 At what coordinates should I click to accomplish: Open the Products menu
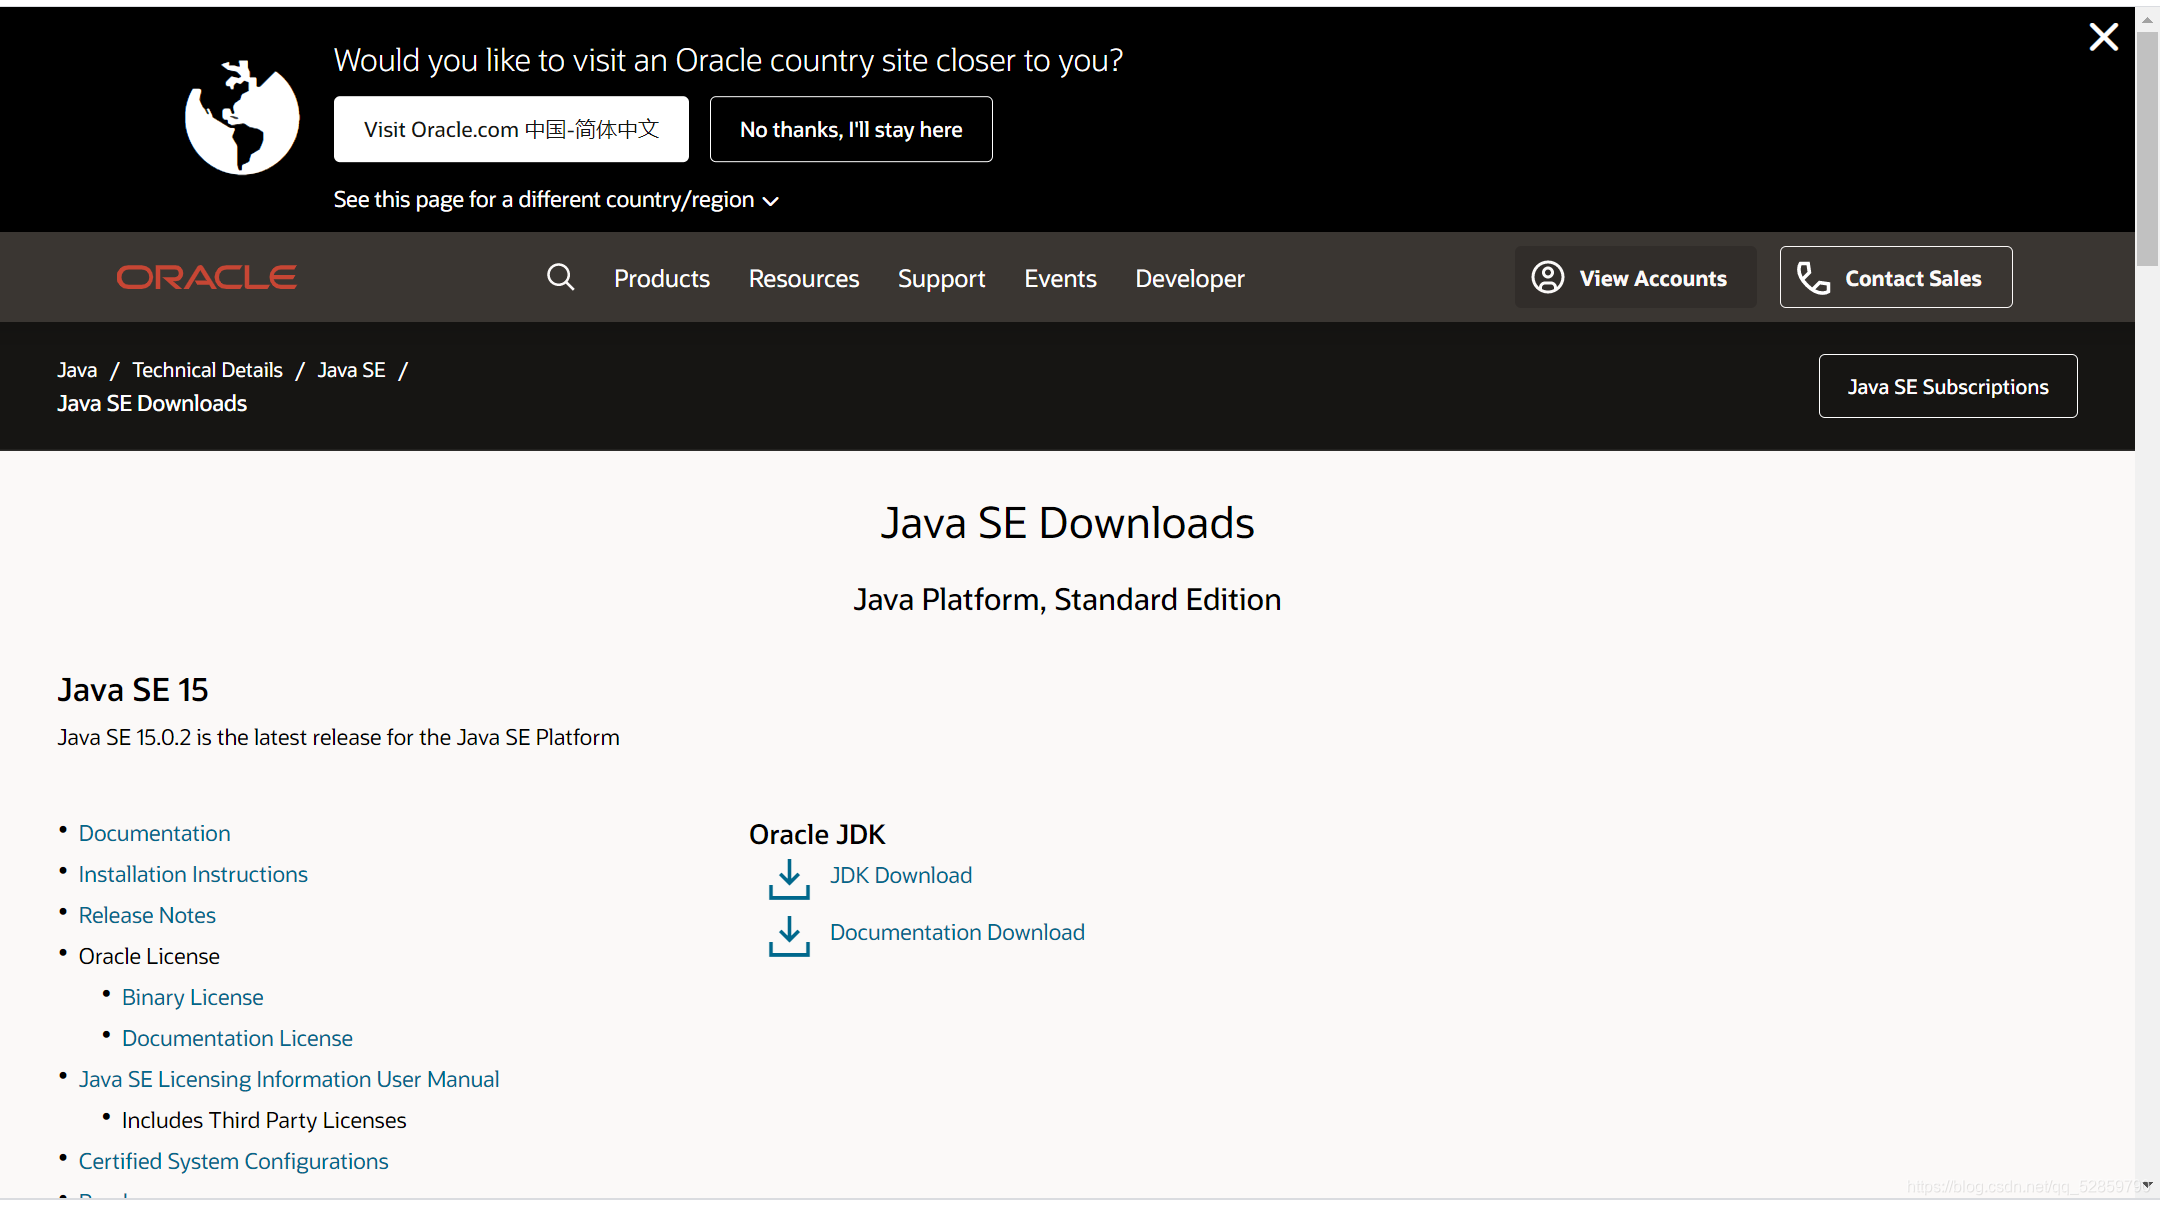(661, 278)
